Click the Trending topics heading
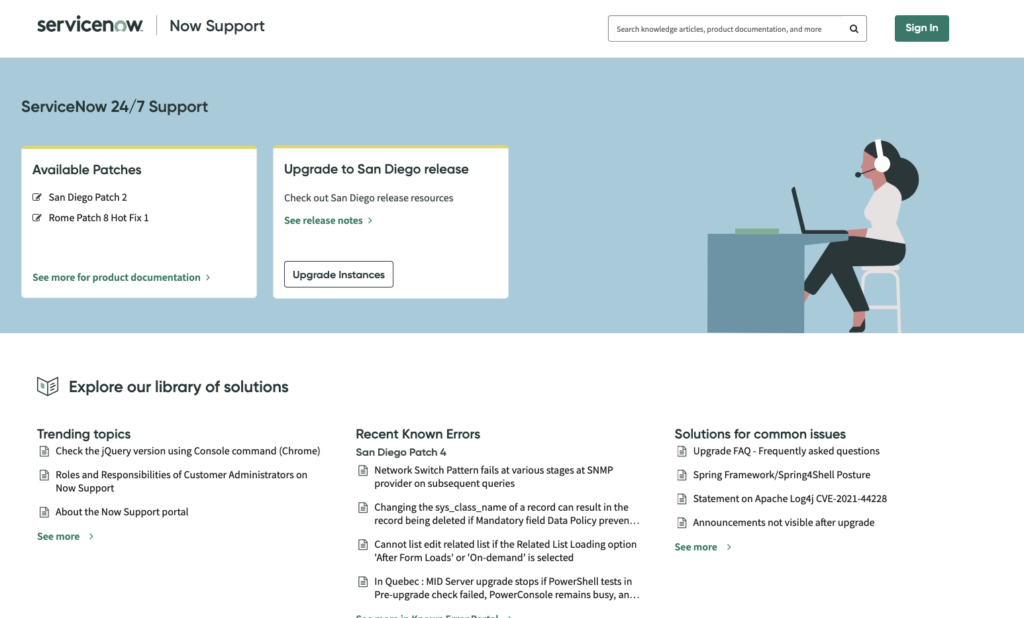Viewport: 1024px width, 618px height. tap(84, 434)
